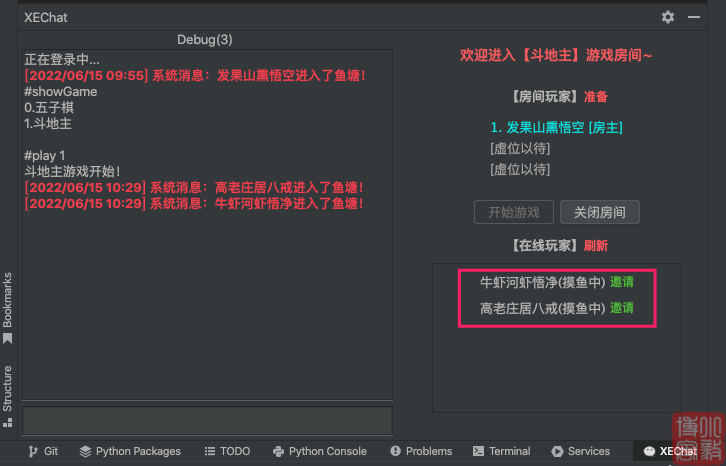Click player name 高老庄居八戒(摸鱼中)
Screen dimensions: 726x466
click(x=542, y=309)
